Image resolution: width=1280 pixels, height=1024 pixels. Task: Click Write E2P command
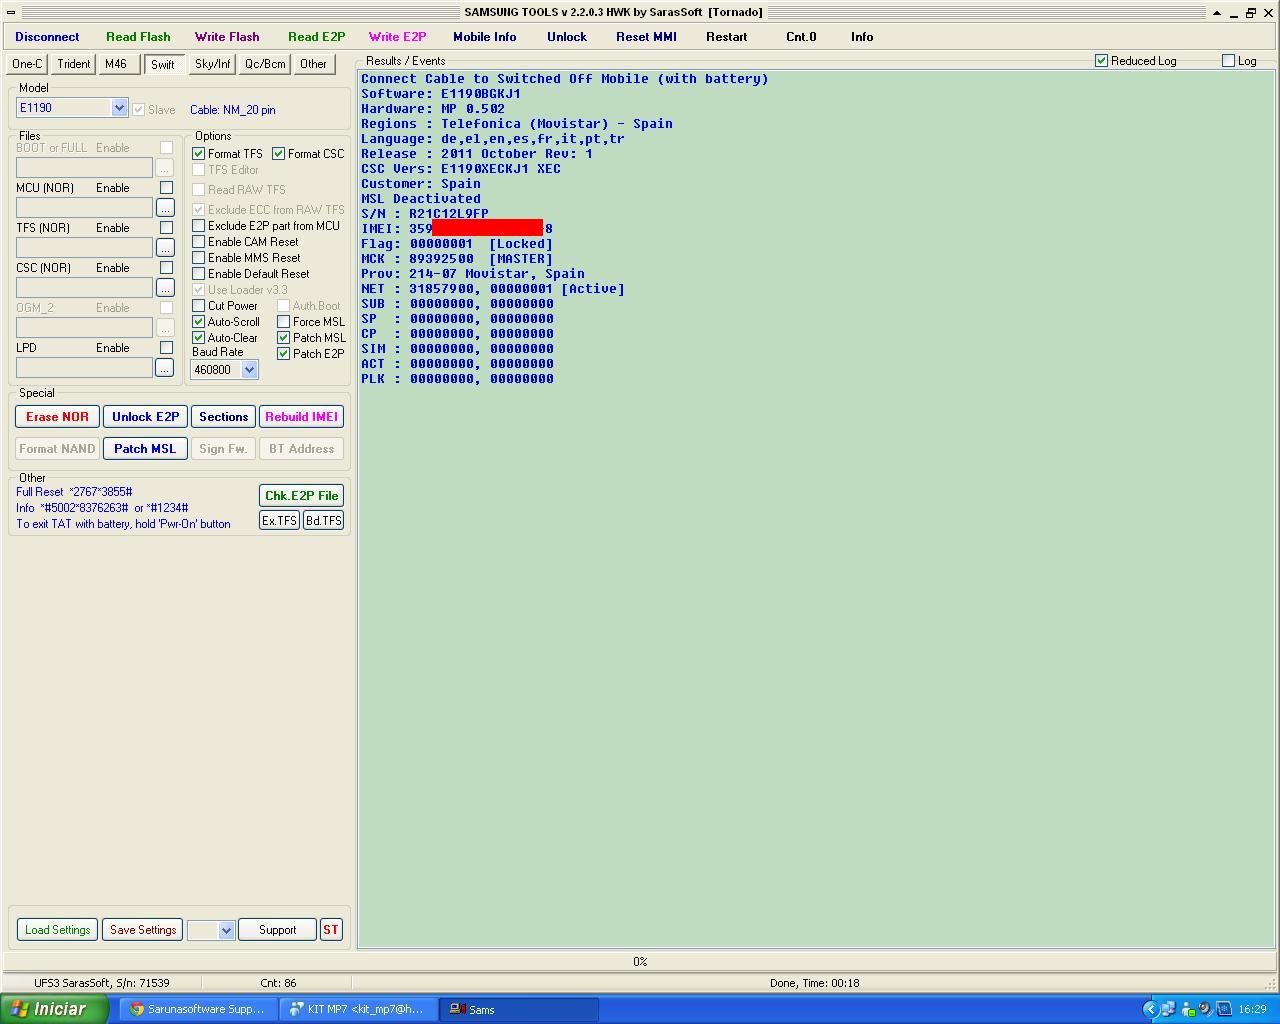397,36
